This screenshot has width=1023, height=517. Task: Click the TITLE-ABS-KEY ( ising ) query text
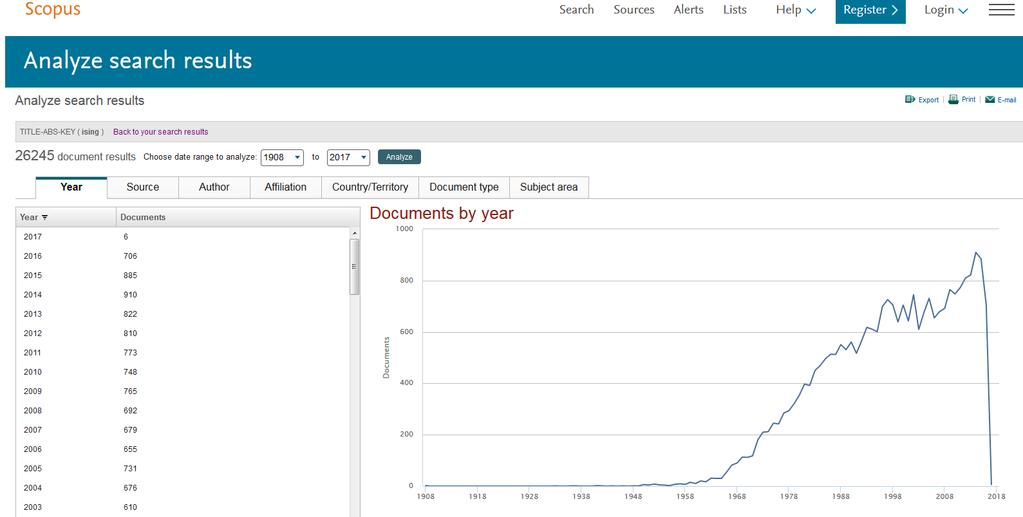click(x=62, y=132)
